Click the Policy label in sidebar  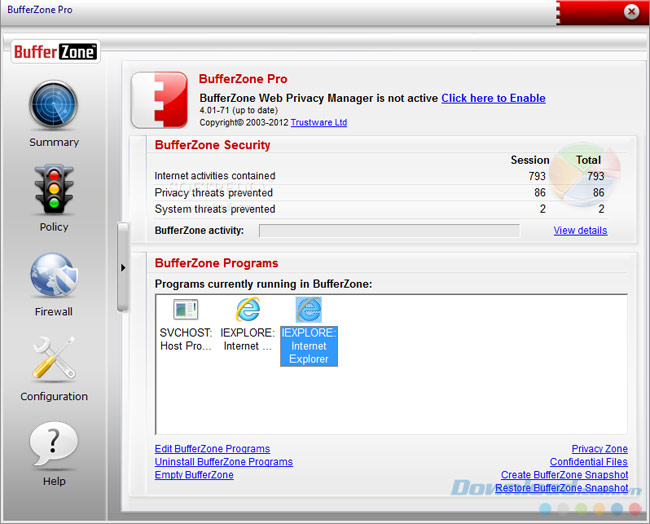tap(54, 227)
